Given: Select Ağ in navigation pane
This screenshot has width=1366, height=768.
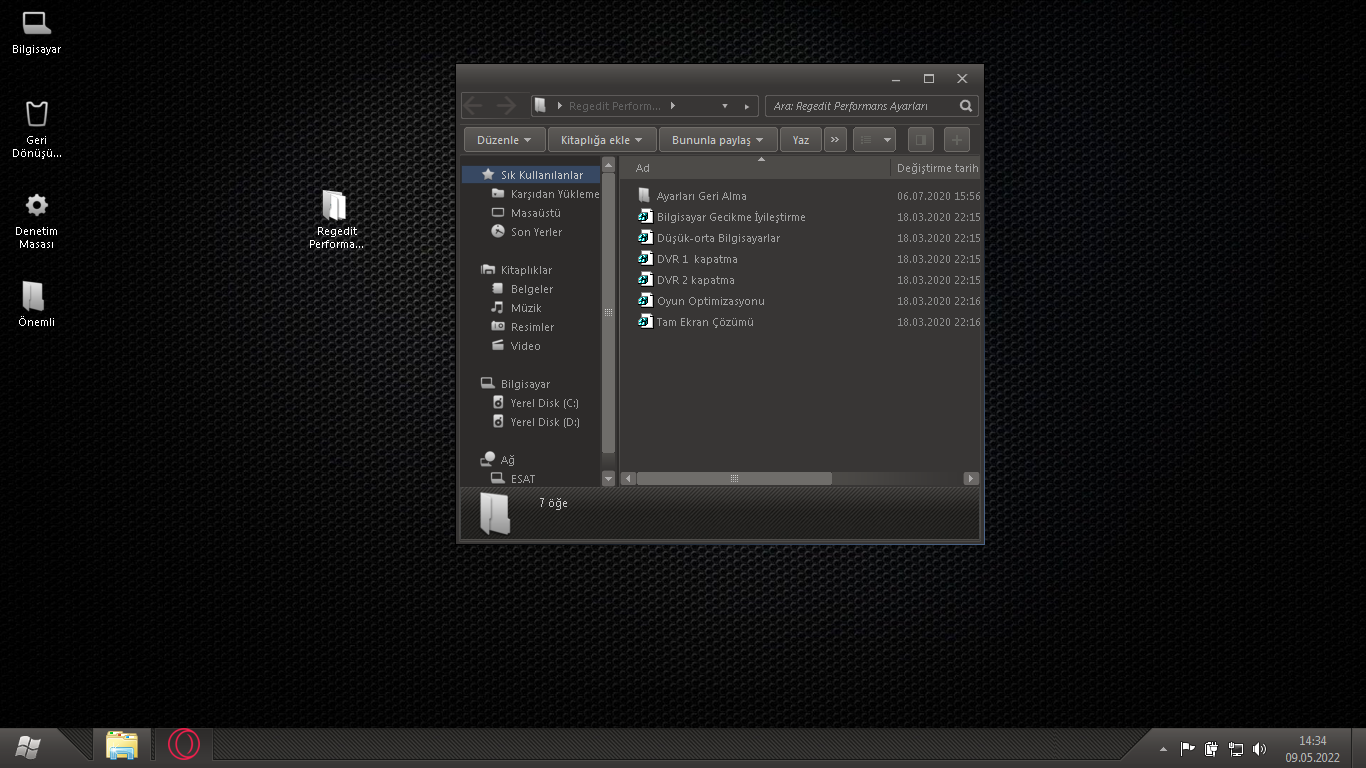Looking at the screenshot, I should (497, 460).
